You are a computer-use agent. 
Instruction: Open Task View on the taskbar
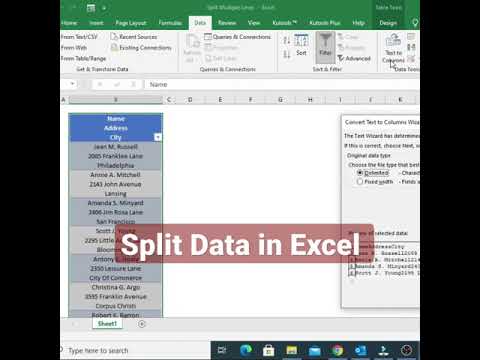222,350
